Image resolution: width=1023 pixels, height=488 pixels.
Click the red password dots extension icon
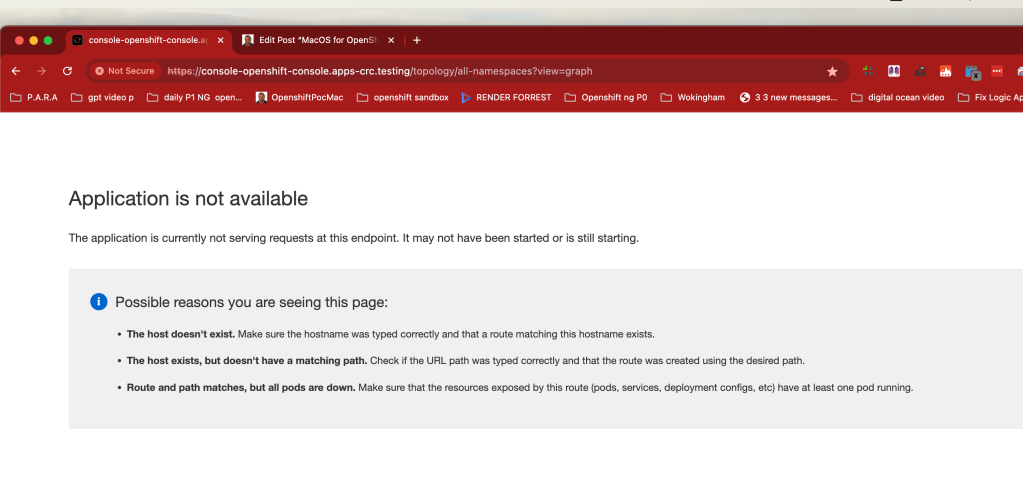(997, 71)
